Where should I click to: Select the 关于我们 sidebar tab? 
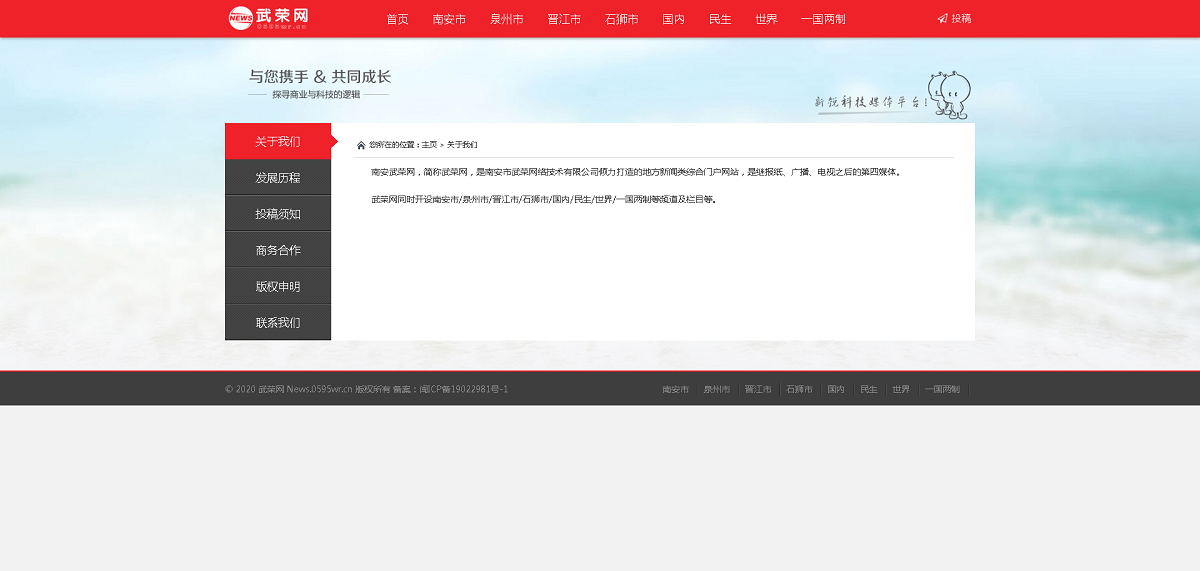point(277,141)
